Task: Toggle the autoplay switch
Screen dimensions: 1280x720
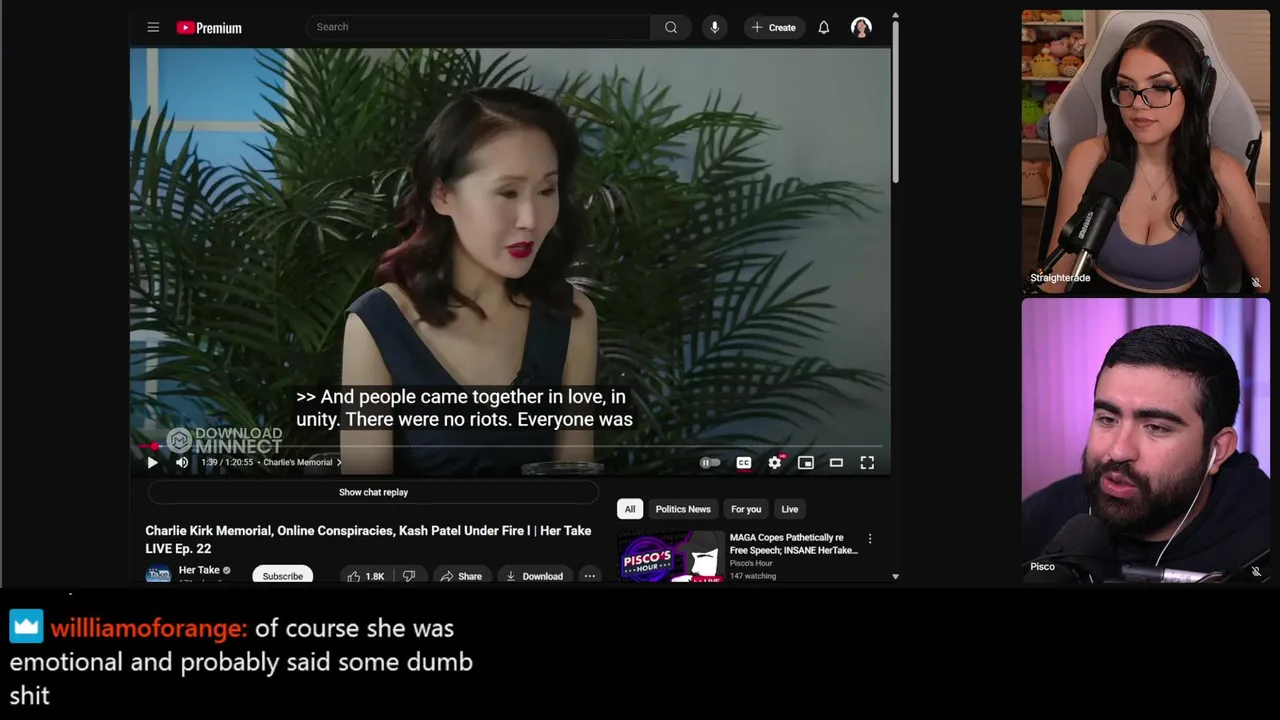Action: (x=709, y=462)
